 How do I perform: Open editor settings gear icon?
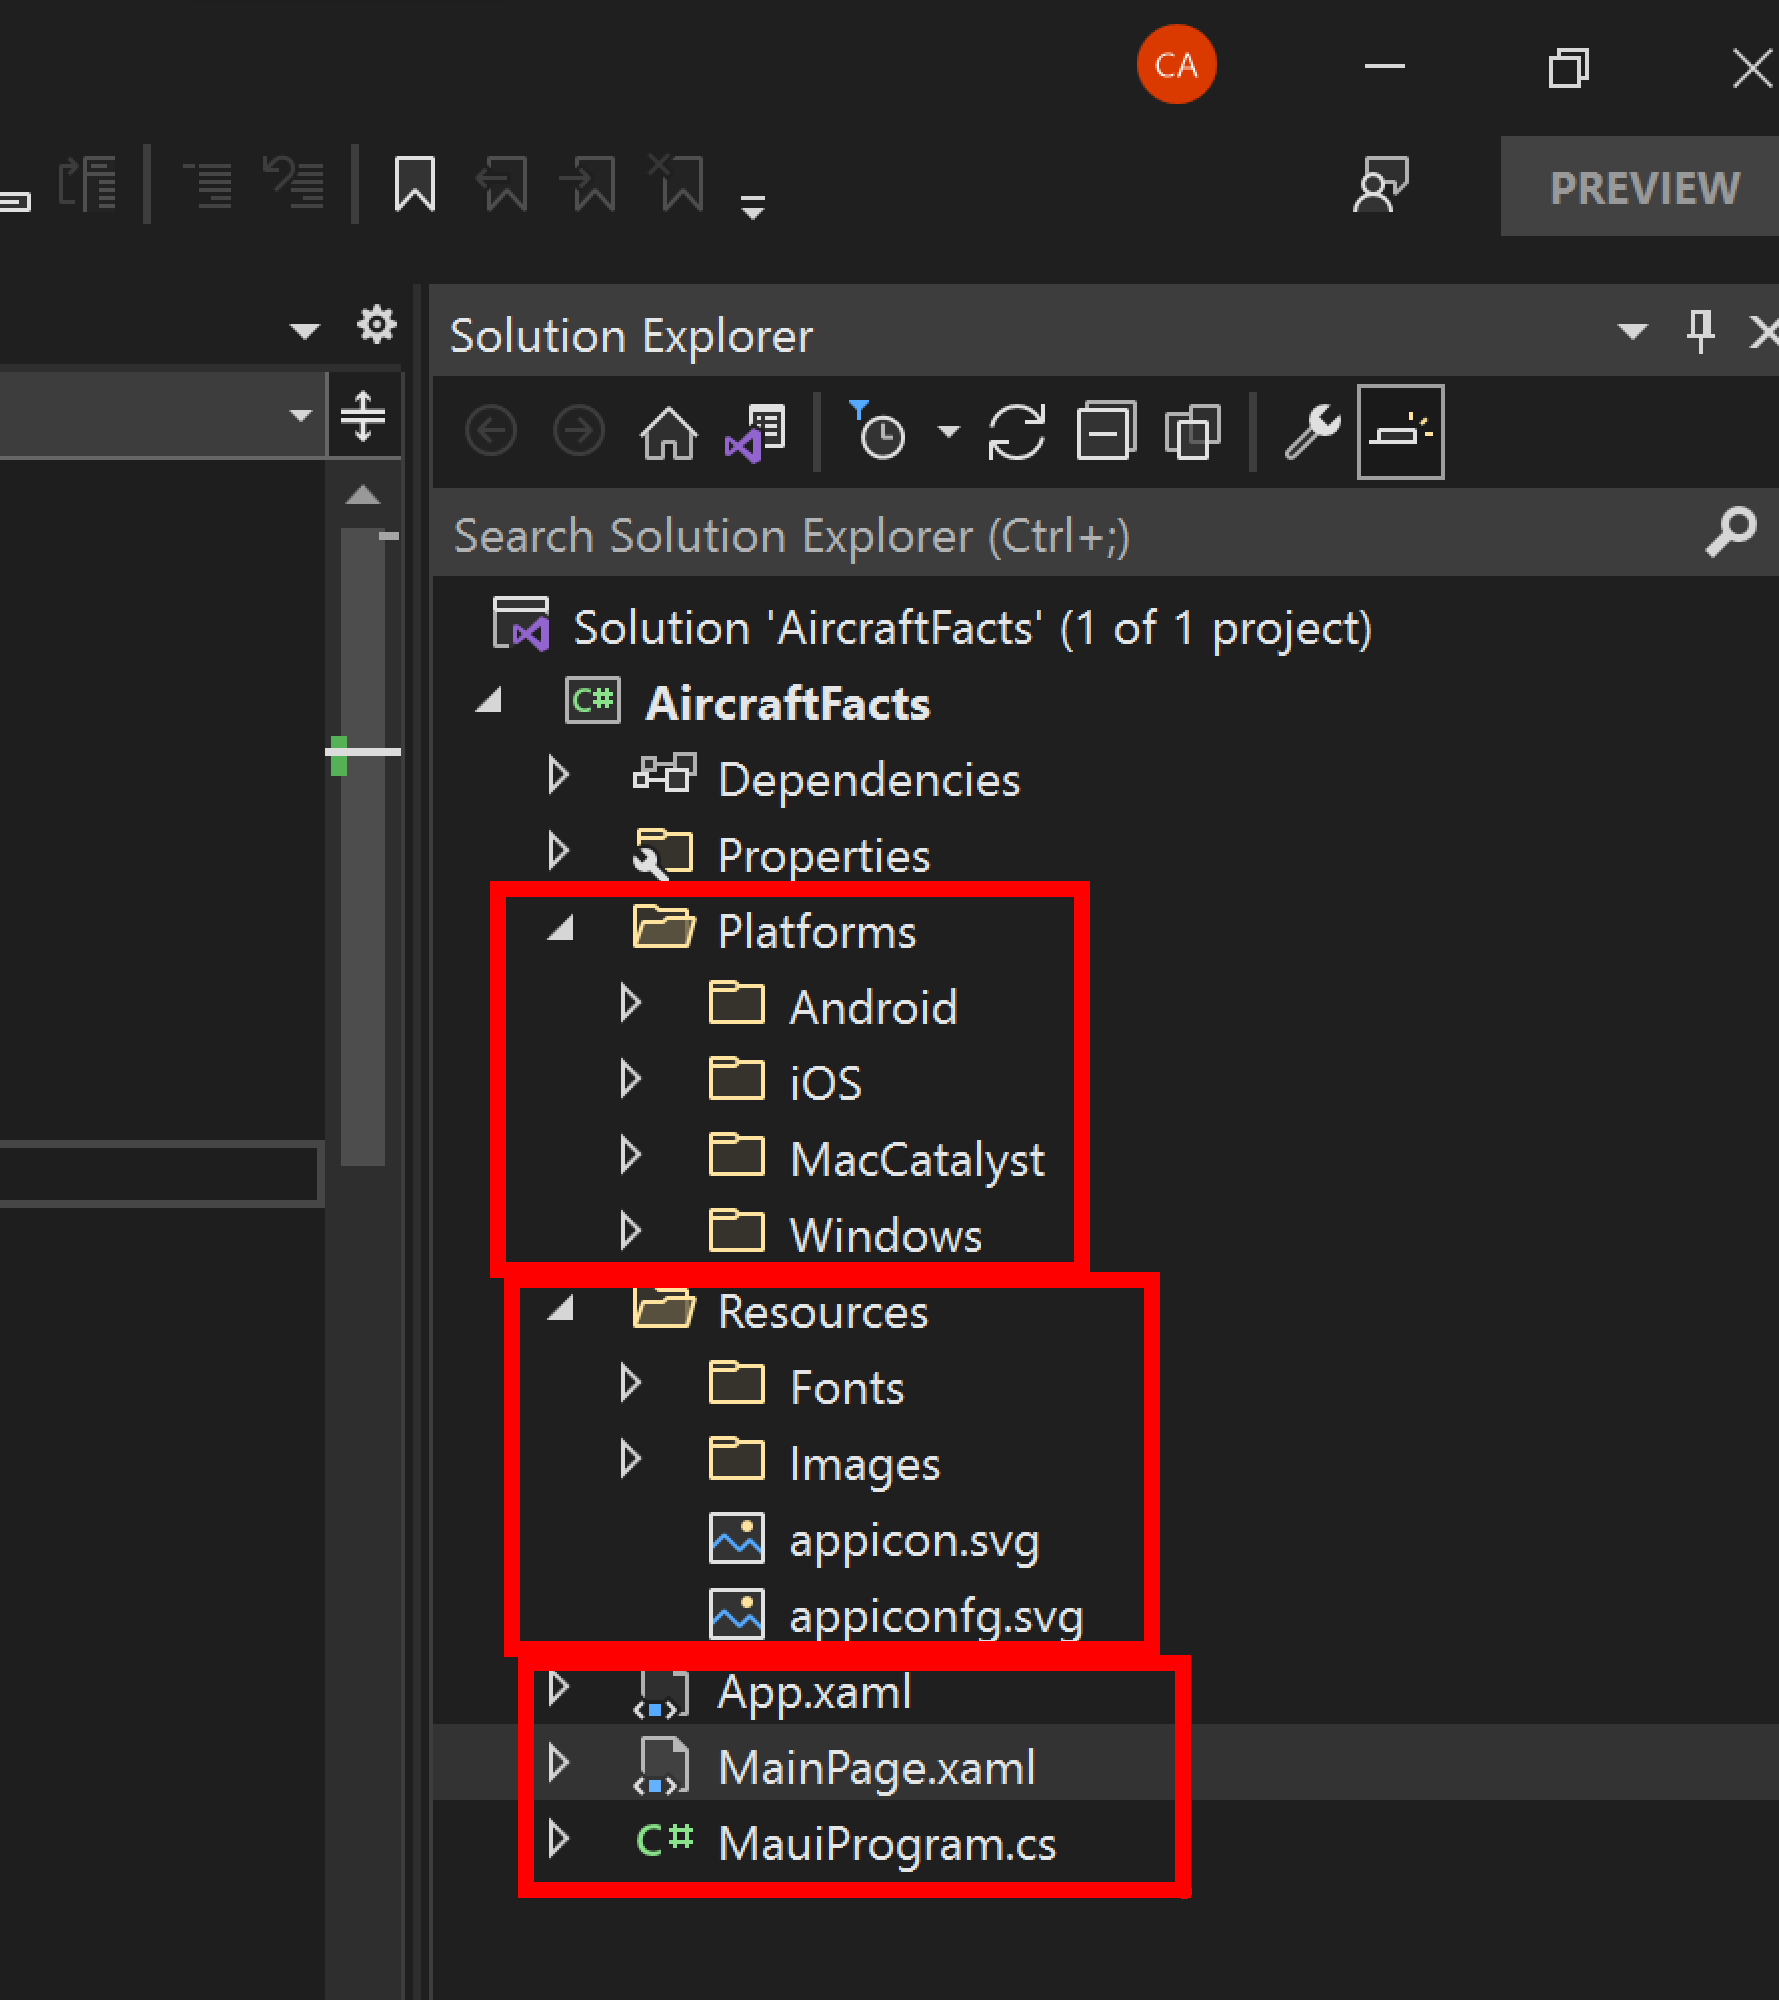click(x=376, y=325)
